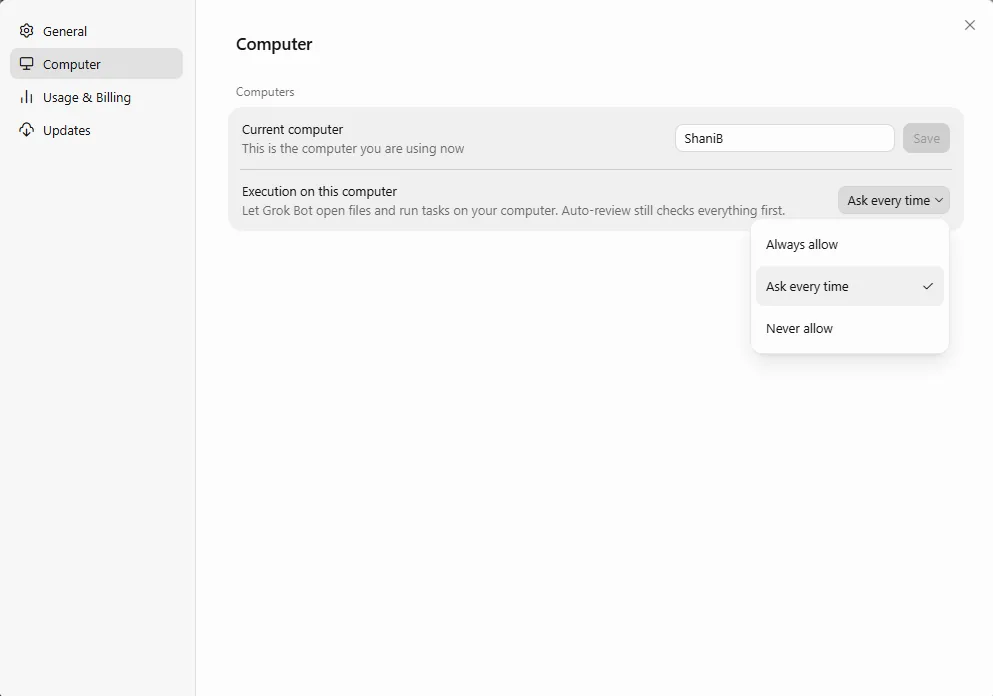
Task: Close the settings window with the X
Action: click(x=970, y=25)
